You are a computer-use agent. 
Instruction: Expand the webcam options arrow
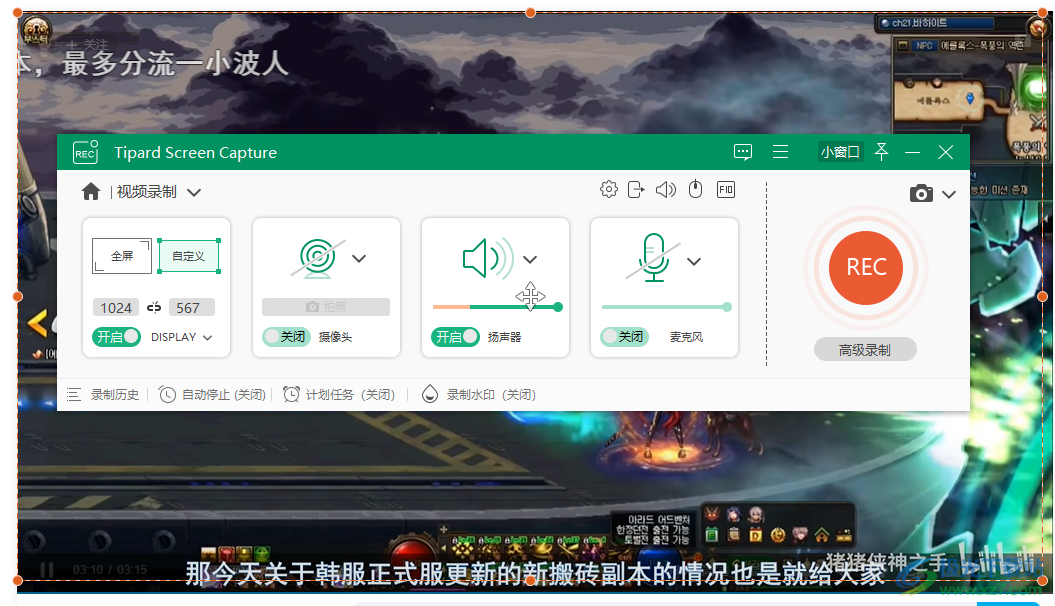[359, 258]
